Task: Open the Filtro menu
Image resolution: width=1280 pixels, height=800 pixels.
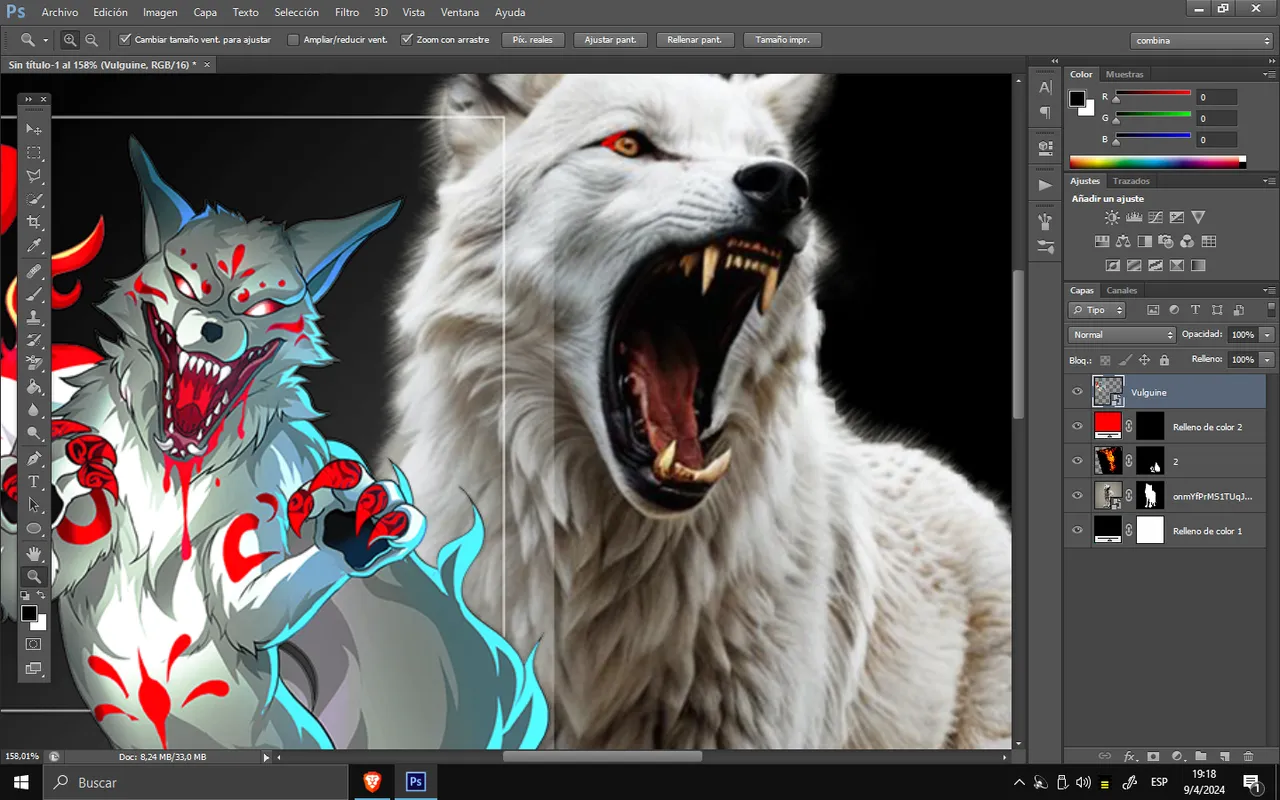Action: 347,12
